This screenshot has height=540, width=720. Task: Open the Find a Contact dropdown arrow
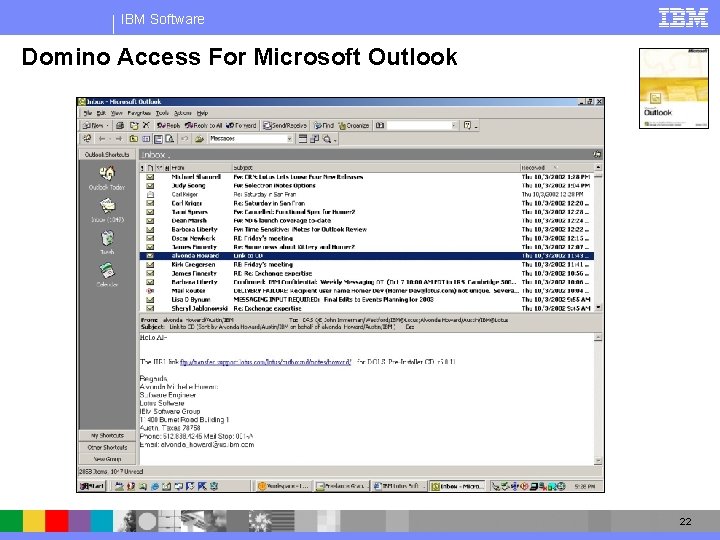tap(454, 125)
